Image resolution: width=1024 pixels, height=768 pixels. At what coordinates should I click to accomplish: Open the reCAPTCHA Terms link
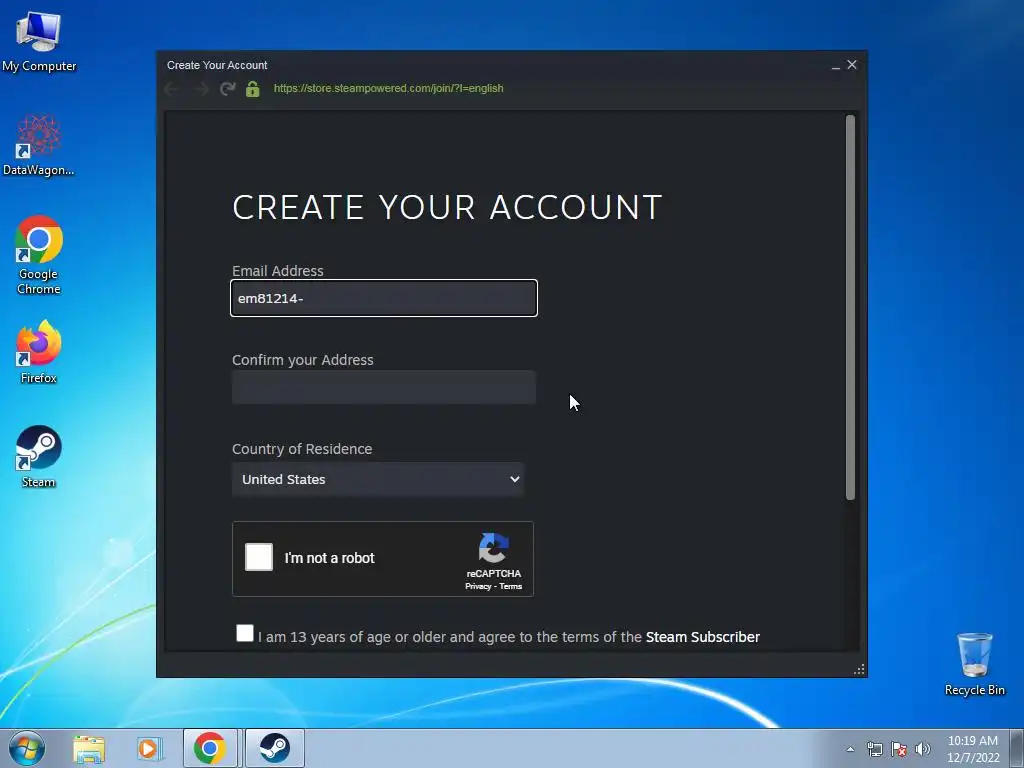pyautogui.click(x=511, y=586)
